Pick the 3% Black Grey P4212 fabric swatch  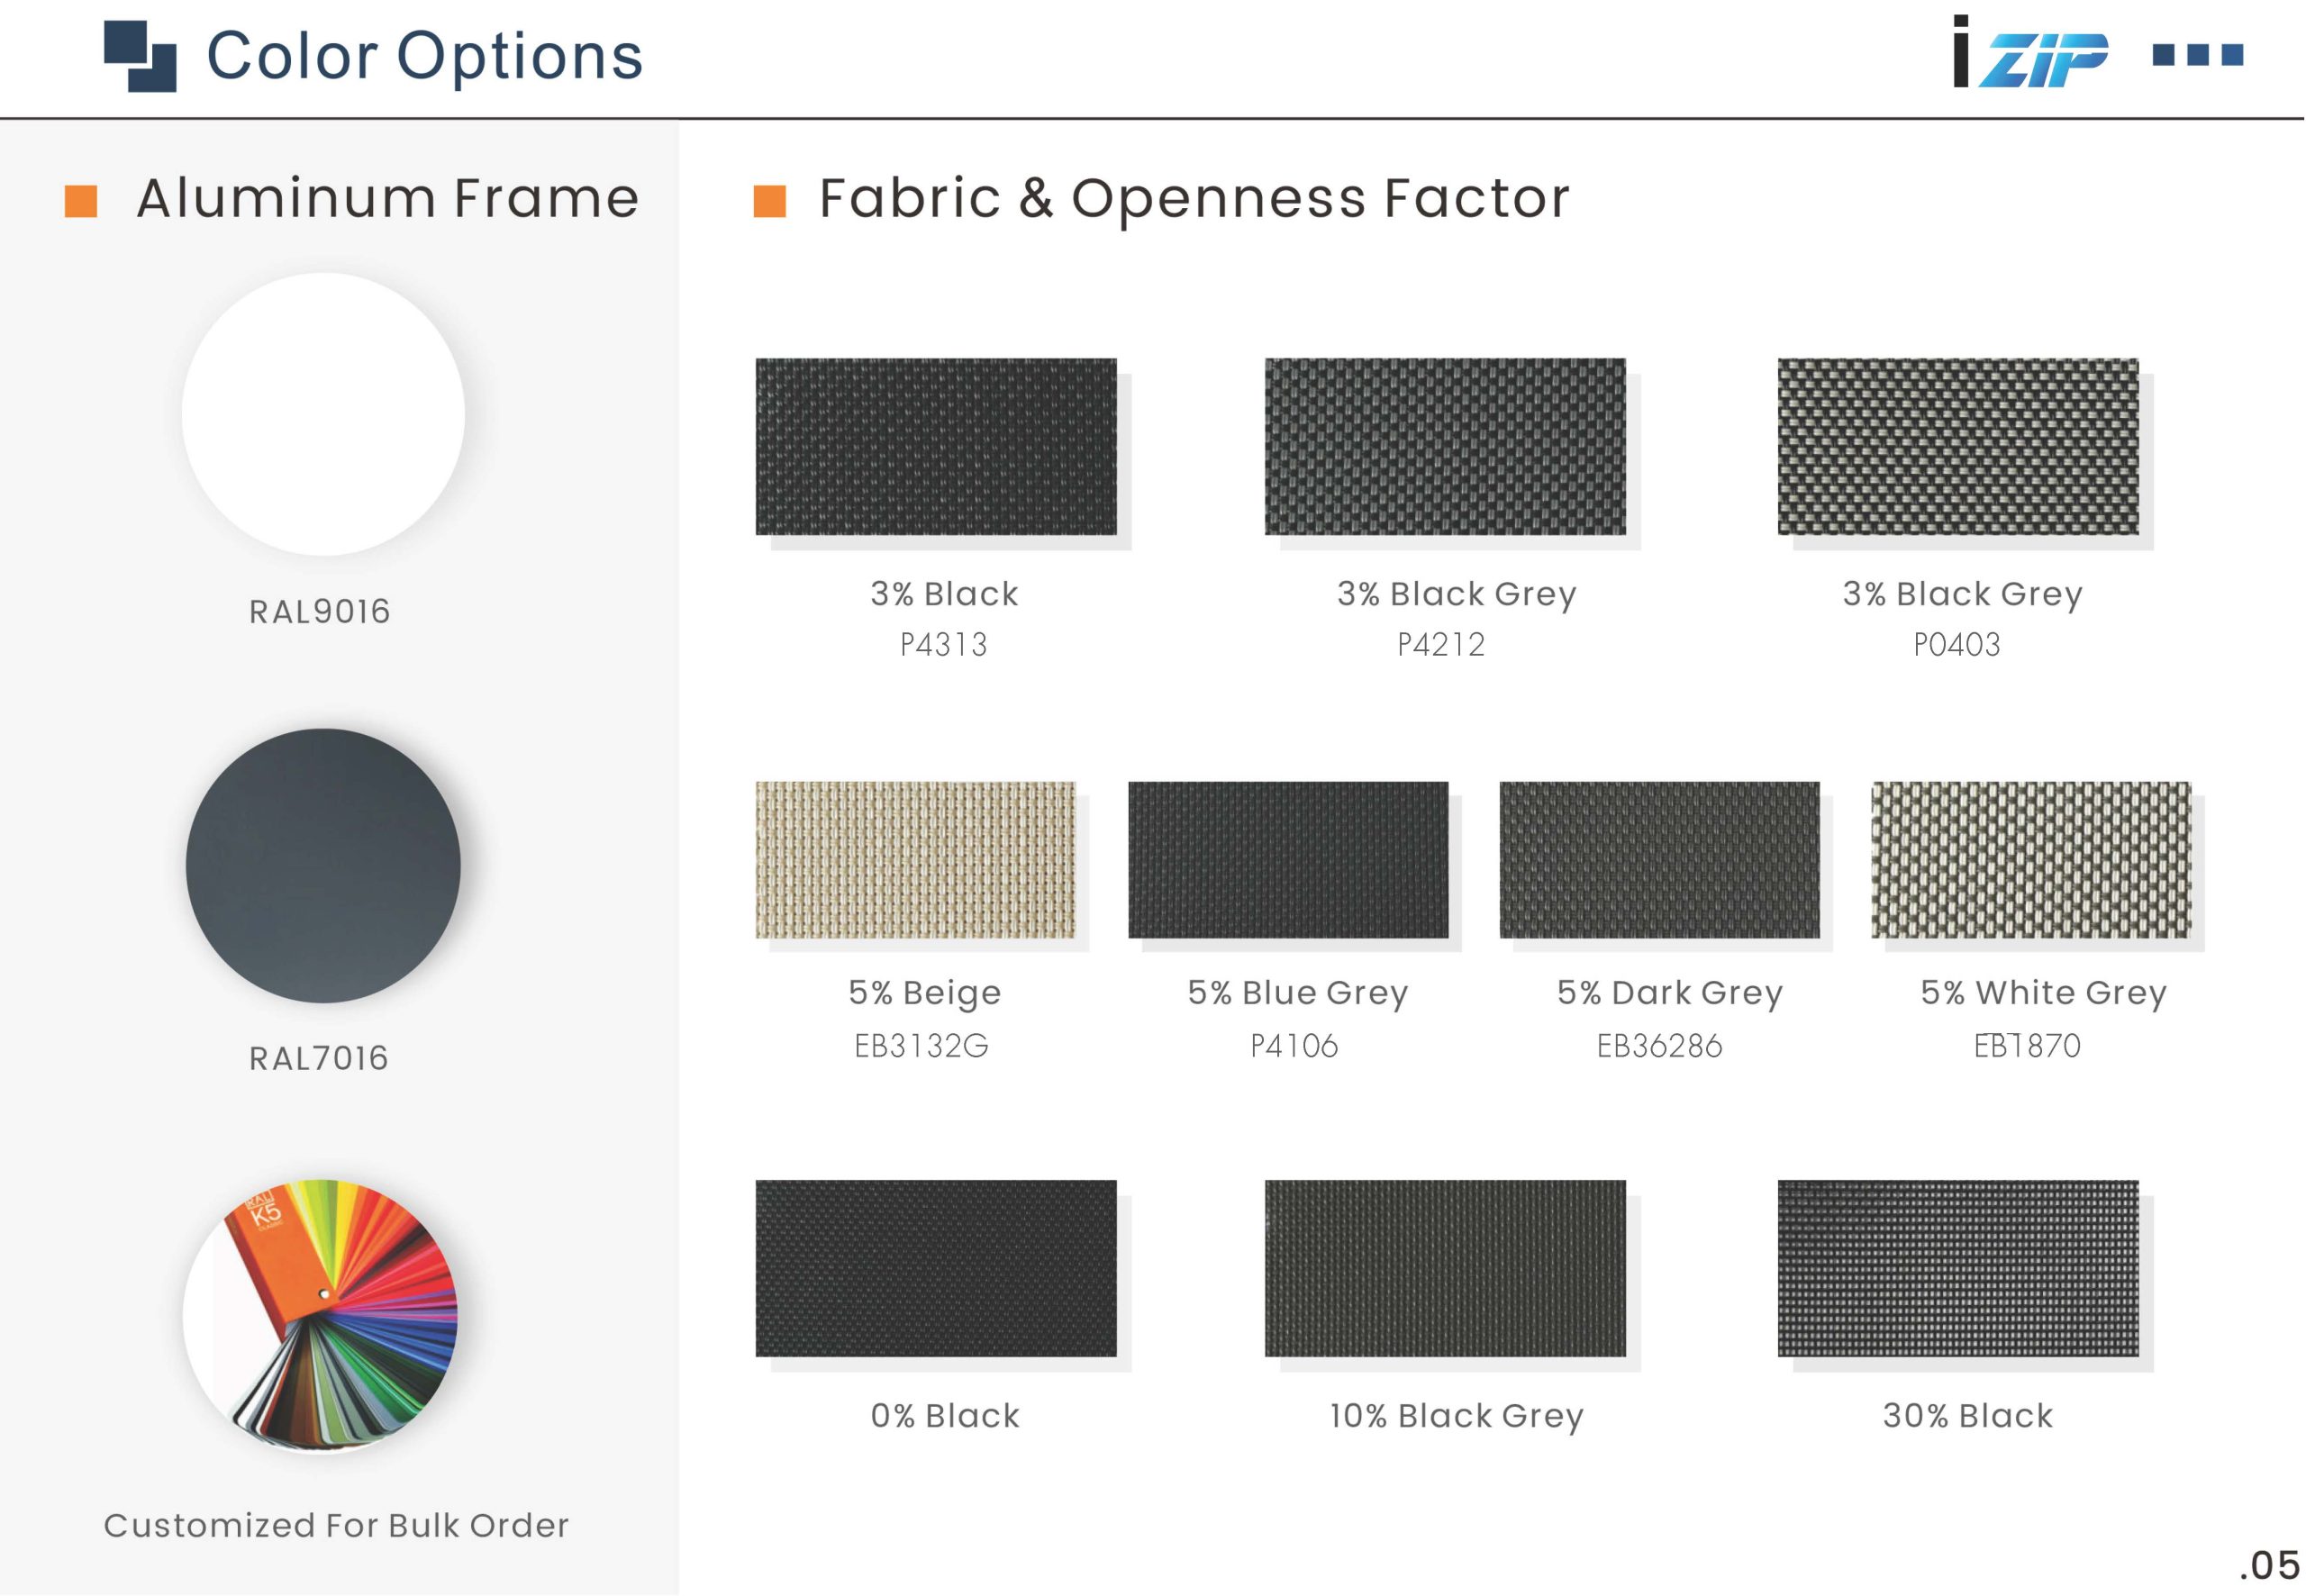click(x=1445, y=447)
